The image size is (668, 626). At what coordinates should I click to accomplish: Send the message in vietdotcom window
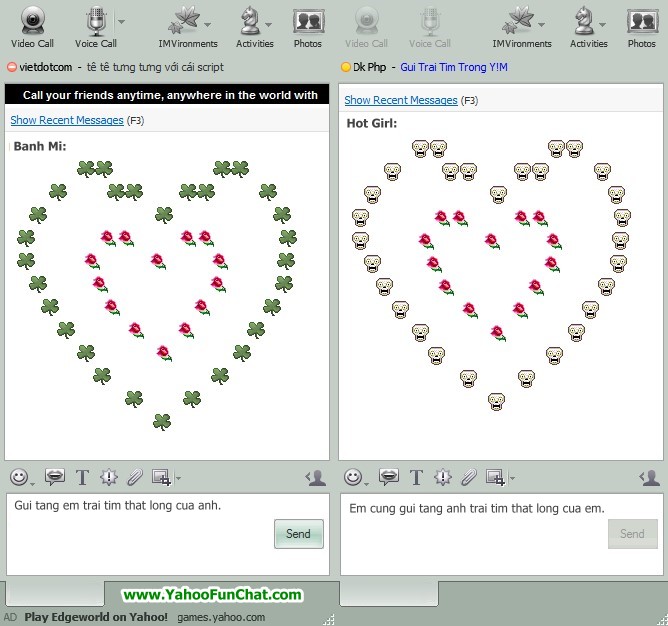299,534
